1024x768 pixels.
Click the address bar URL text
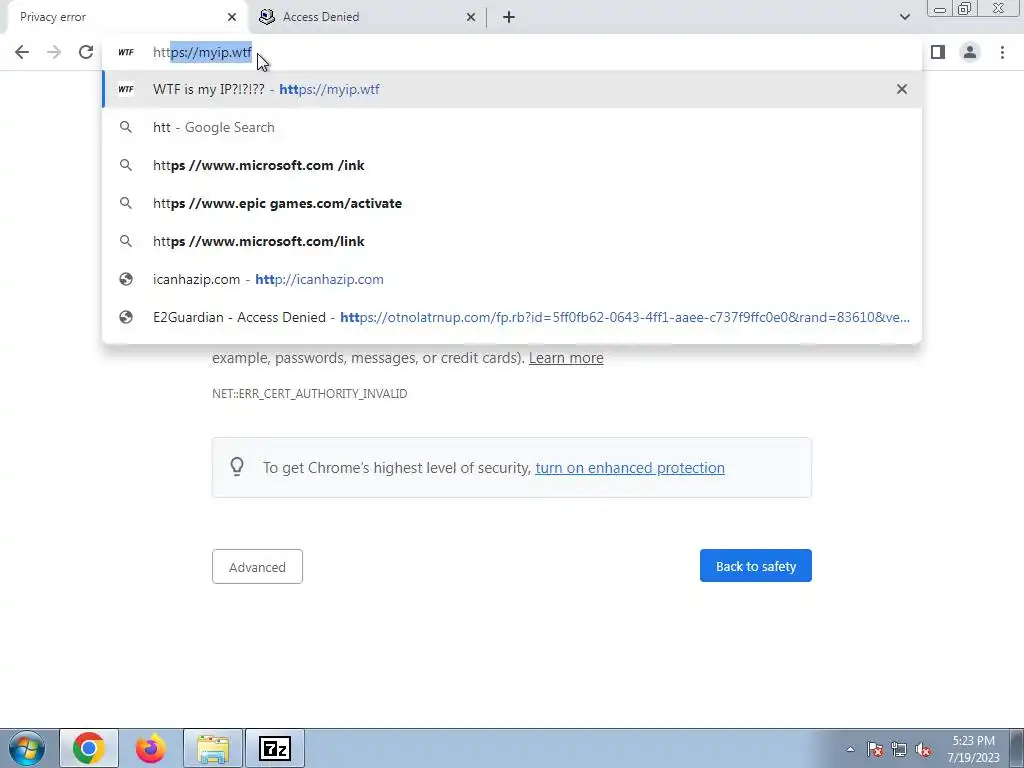tap(202, 52)
